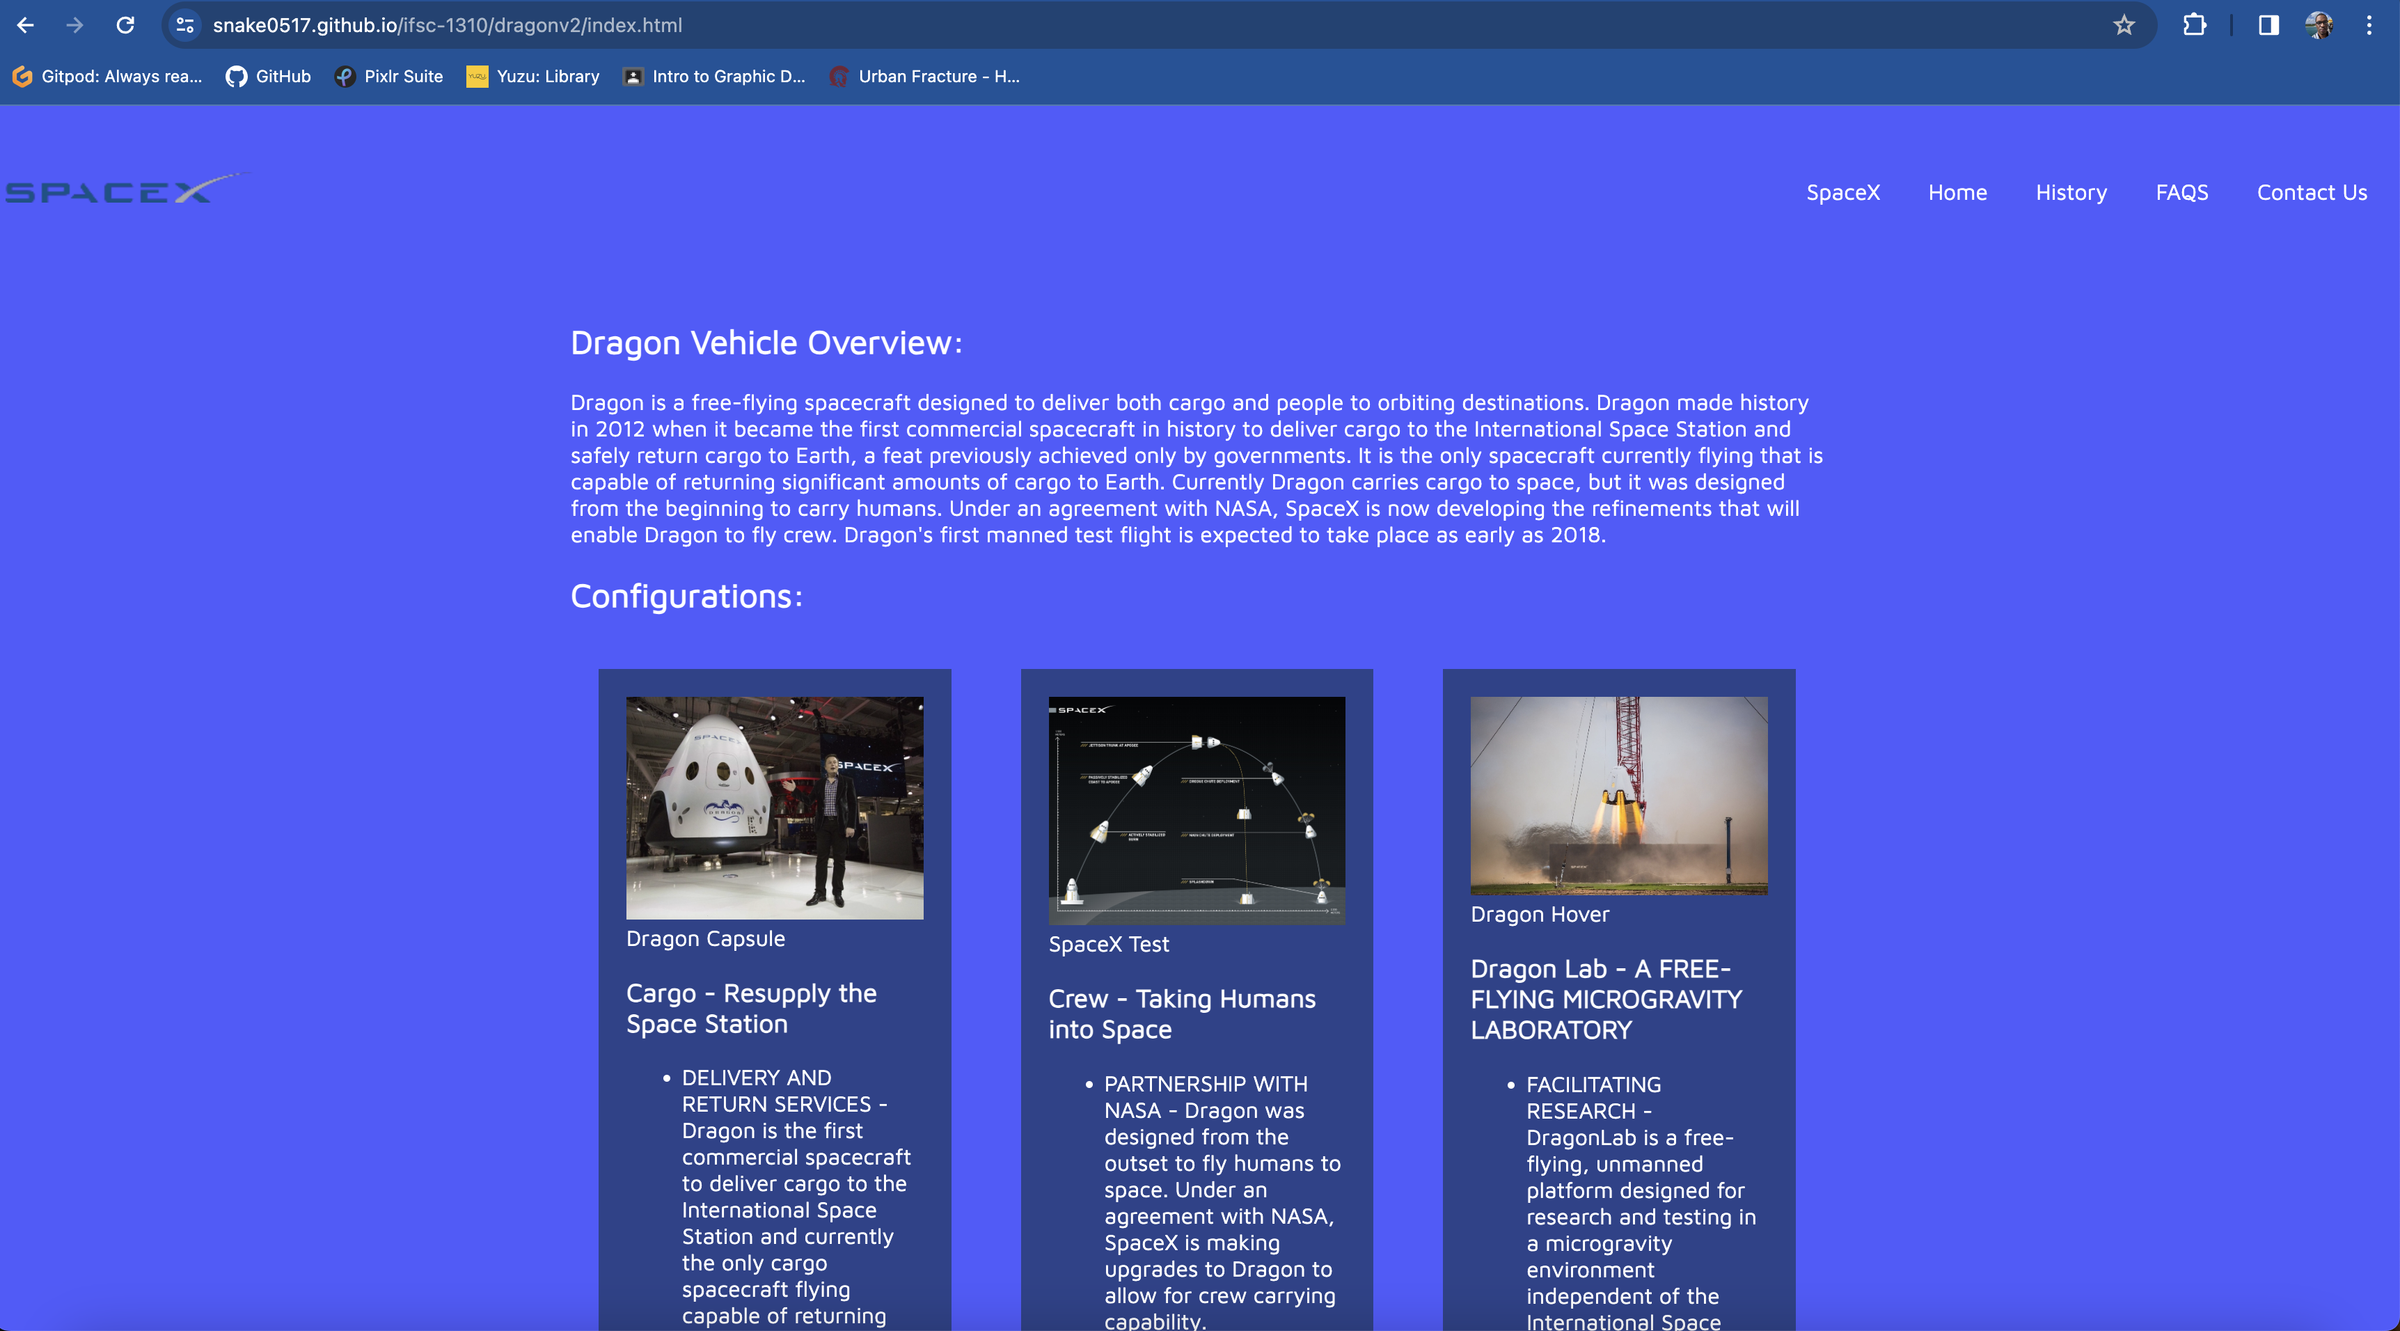Select the Pixlr Suite bookmark

[x=388, y=76]
